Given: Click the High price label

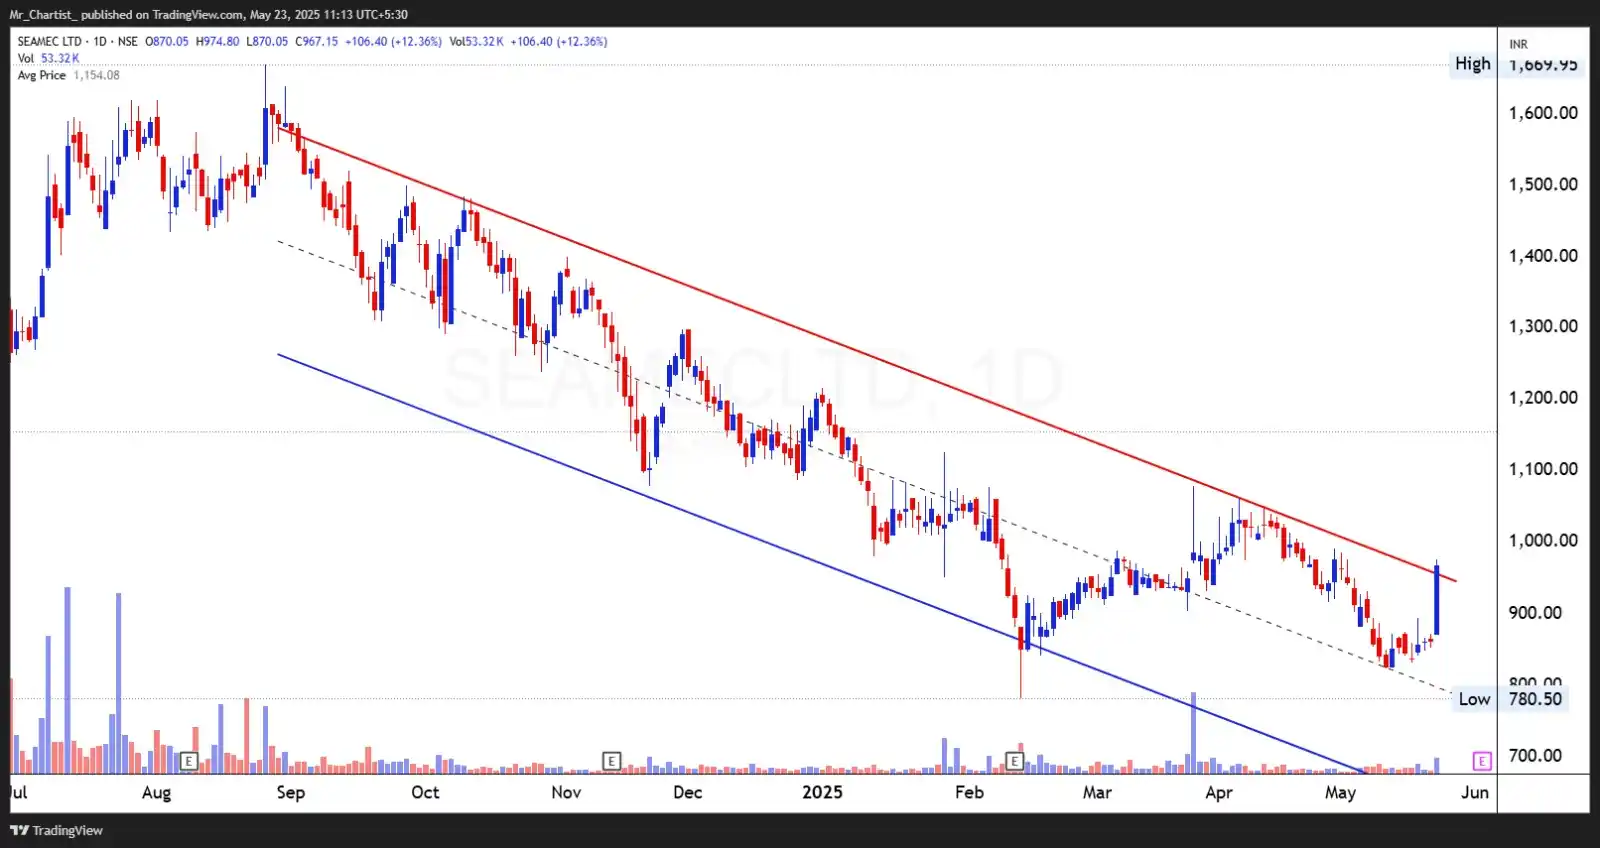Looking at the screenshot, I should point(1472,64).
